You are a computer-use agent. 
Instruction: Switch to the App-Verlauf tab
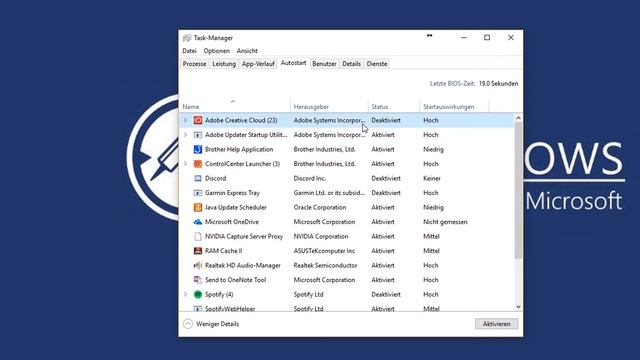(x=258, y=64)
